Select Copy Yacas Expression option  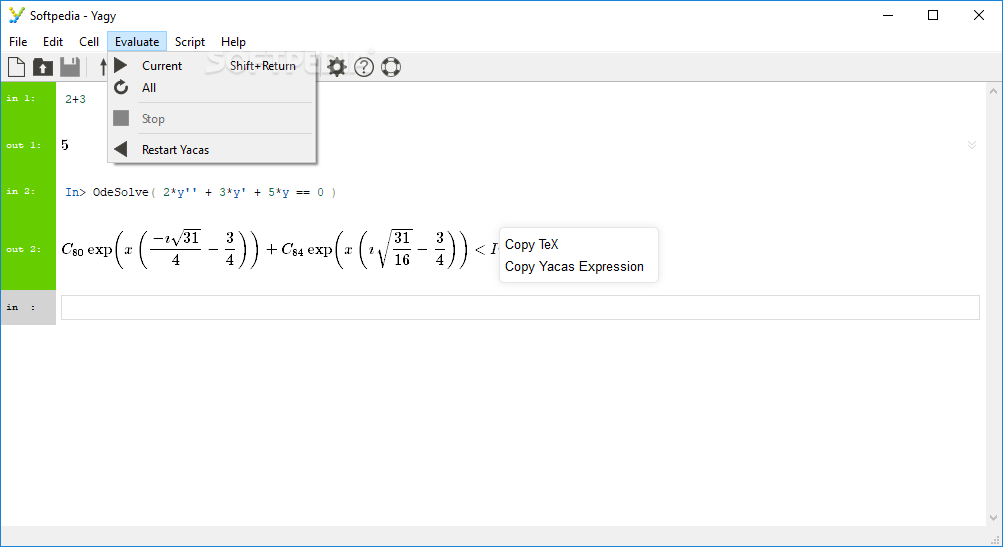pyautogui.click(x=574, y=266)
